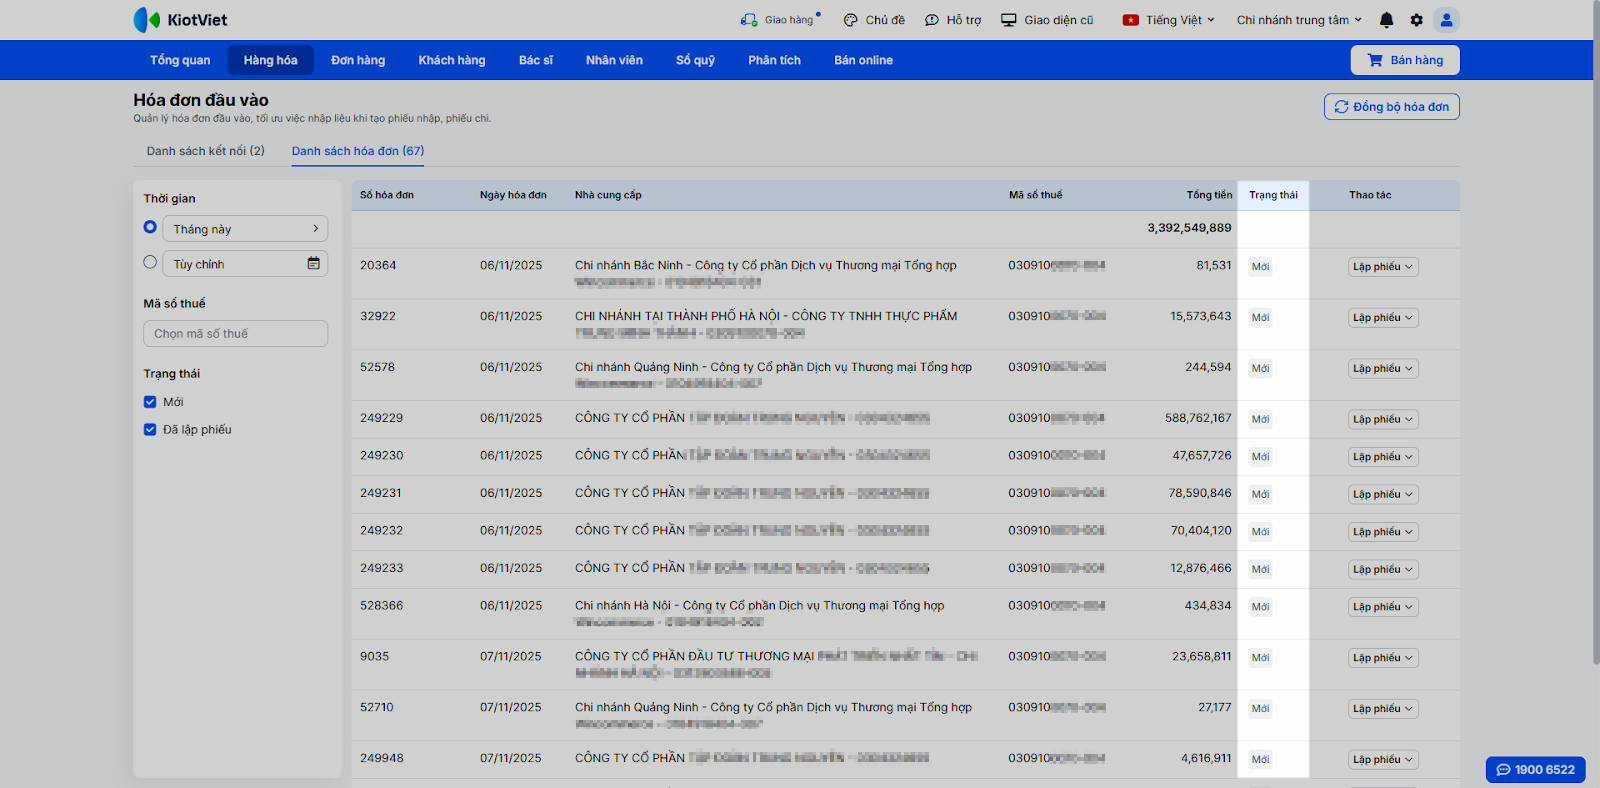
Task: Switch to Danh sách kết nối tab
Action: click(x=205, y=151)
